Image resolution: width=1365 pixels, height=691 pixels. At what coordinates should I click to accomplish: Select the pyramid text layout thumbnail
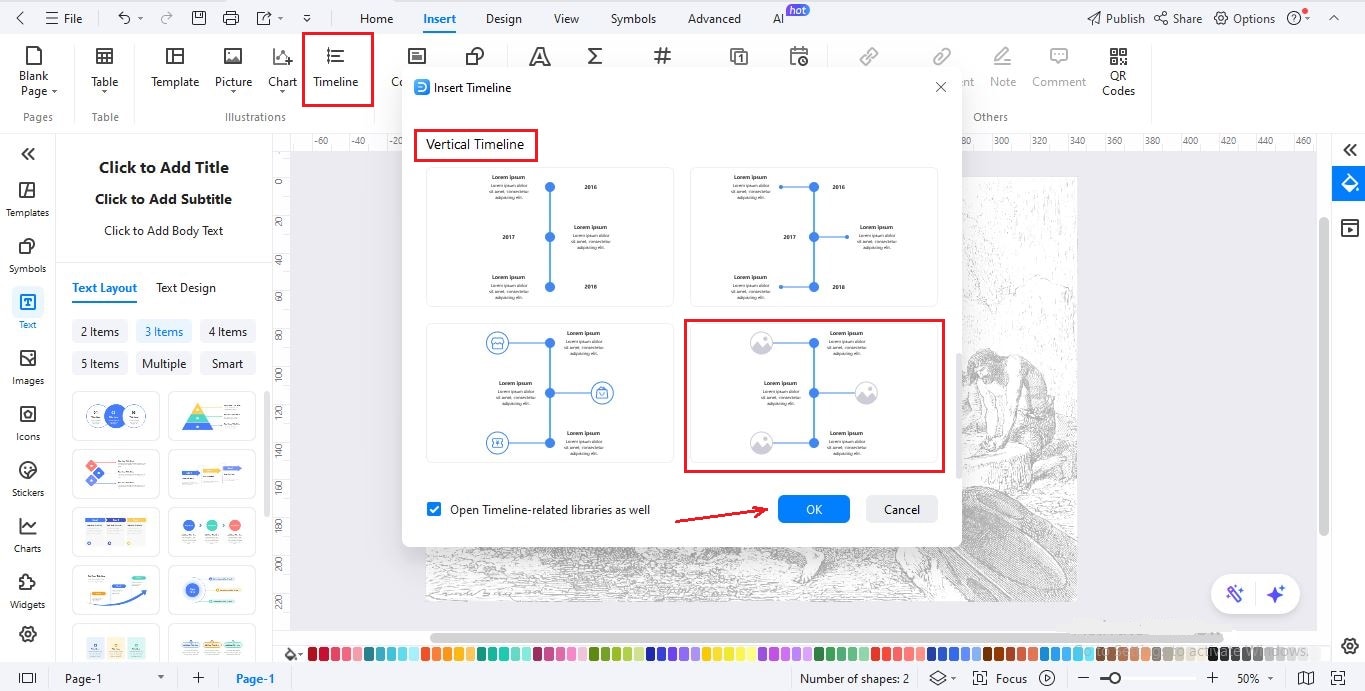click(x=212, y=415)
